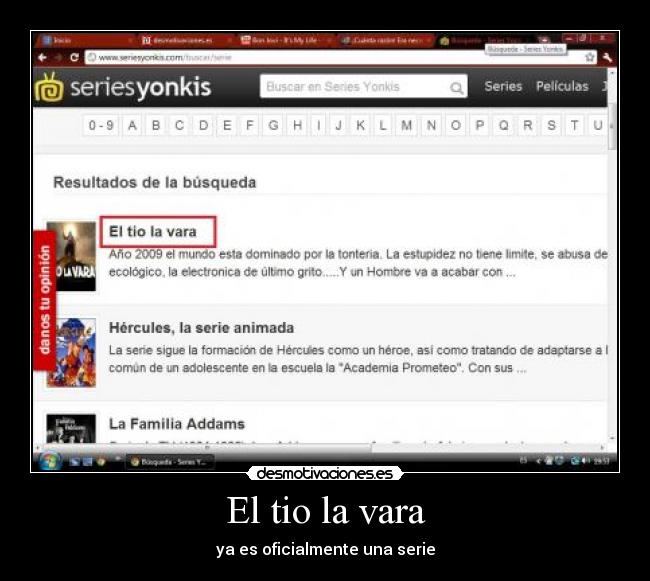Filter series by 0-9
Image resolution: width=650 pixels, height=581 pixels.
(x=101, y=125)
